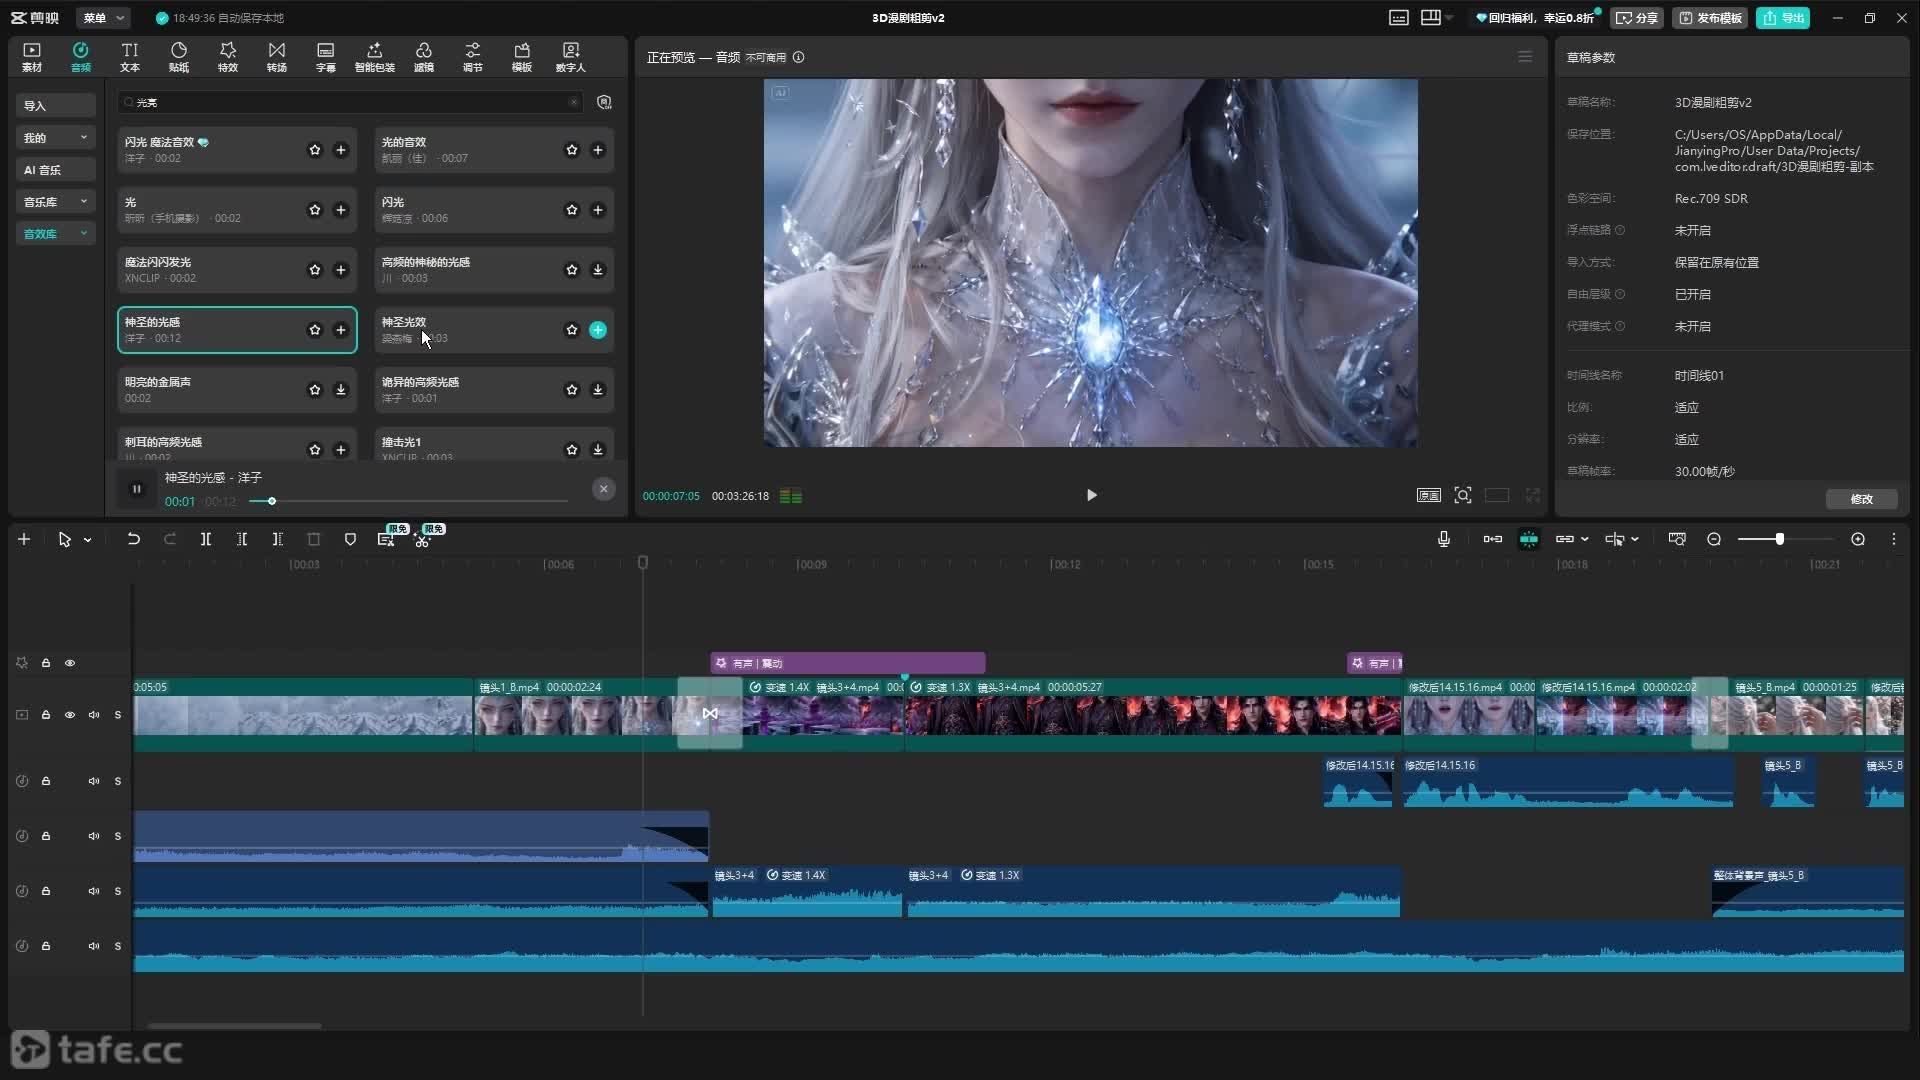Expand the 我的 sidebar section

[56, 138]
